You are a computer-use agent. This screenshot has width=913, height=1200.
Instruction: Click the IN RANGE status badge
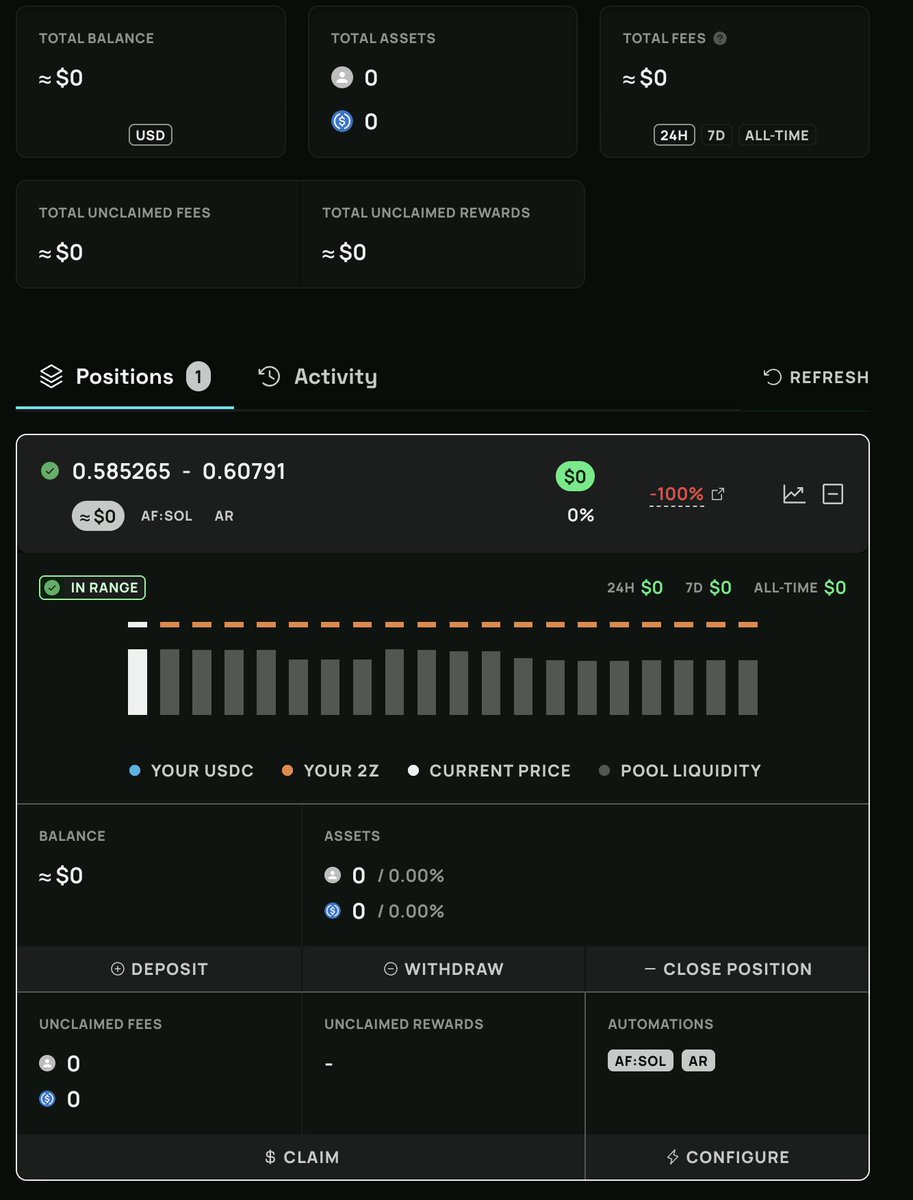coord(92,587)
